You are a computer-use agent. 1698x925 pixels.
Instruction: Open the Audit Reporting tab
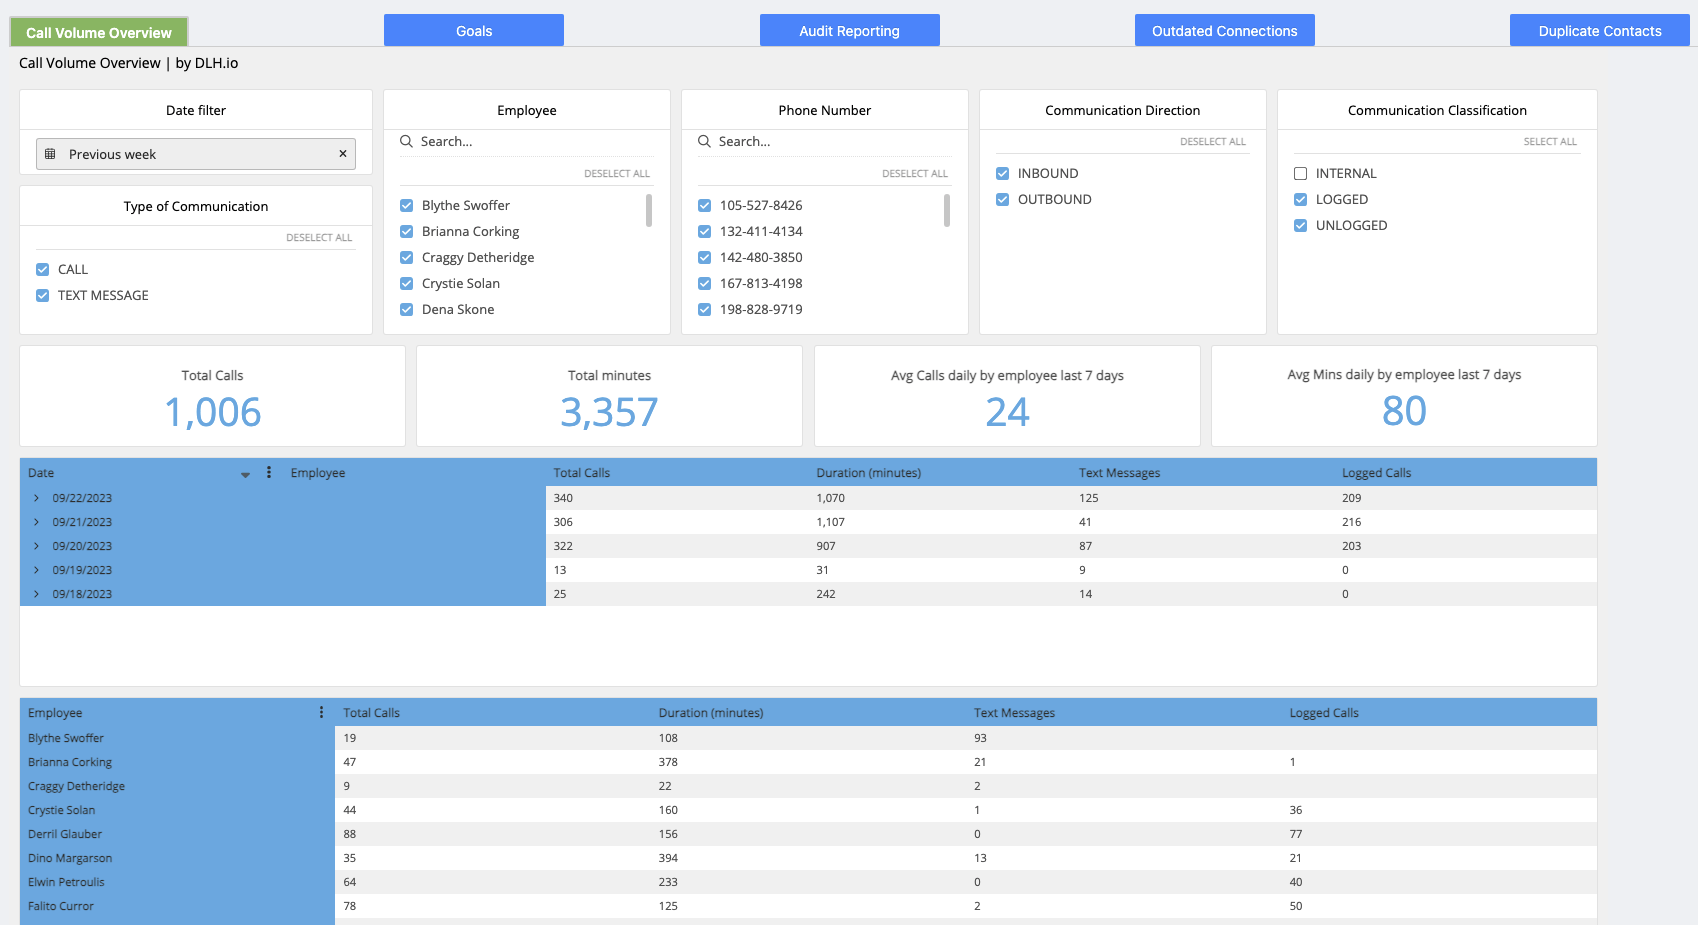click(x=849, y=31)
